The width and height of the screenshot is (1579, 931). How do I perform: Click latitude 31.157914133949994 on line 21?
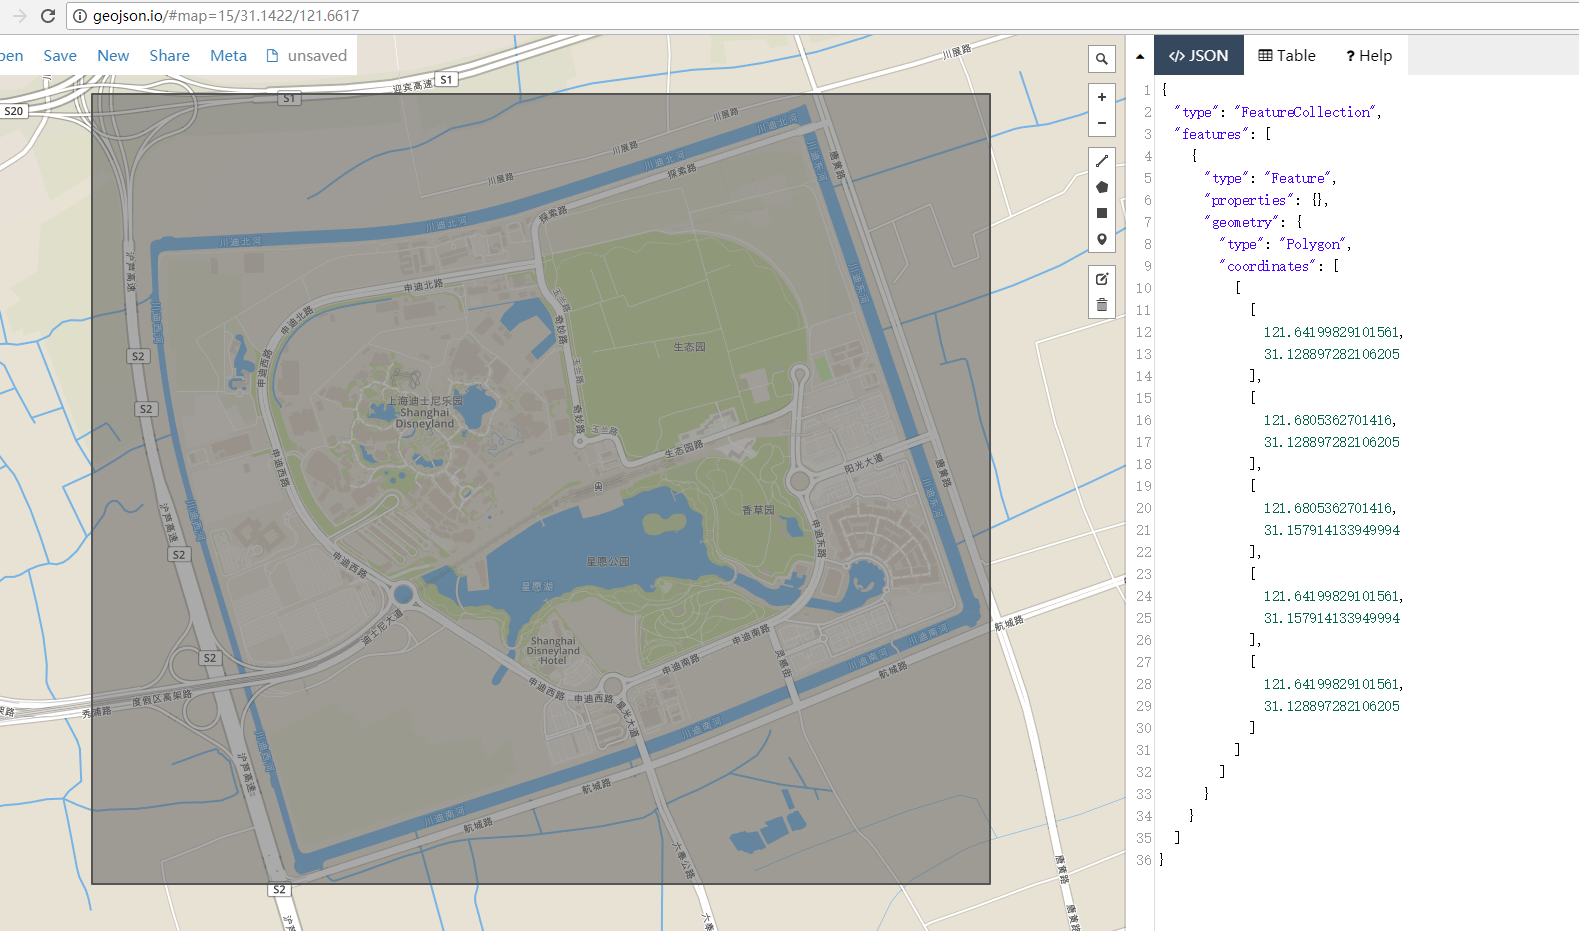(1331, 530)
